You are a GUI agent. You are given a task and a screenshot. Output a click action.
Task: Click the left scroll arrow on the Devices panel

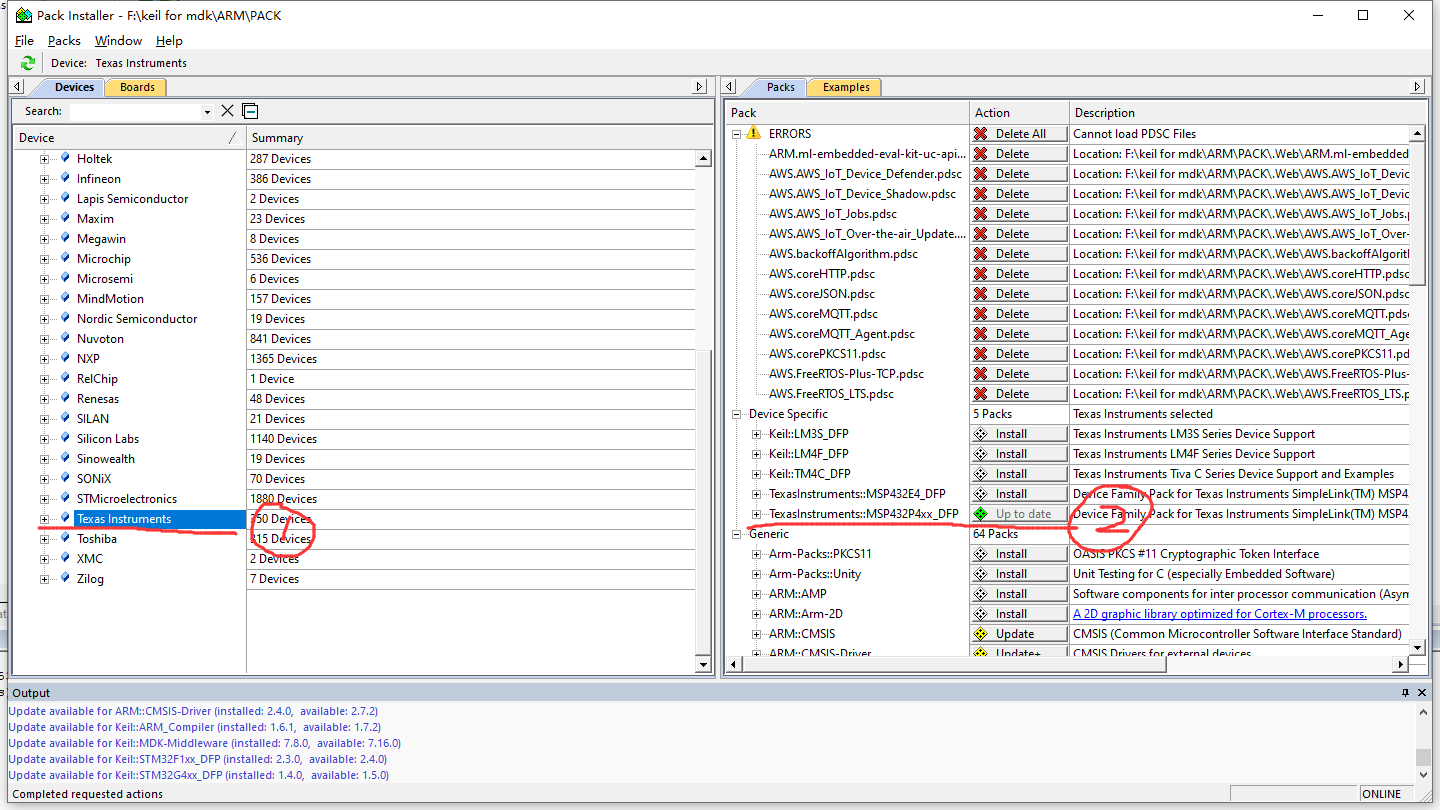pyautogui.click(x=15, y=86)
